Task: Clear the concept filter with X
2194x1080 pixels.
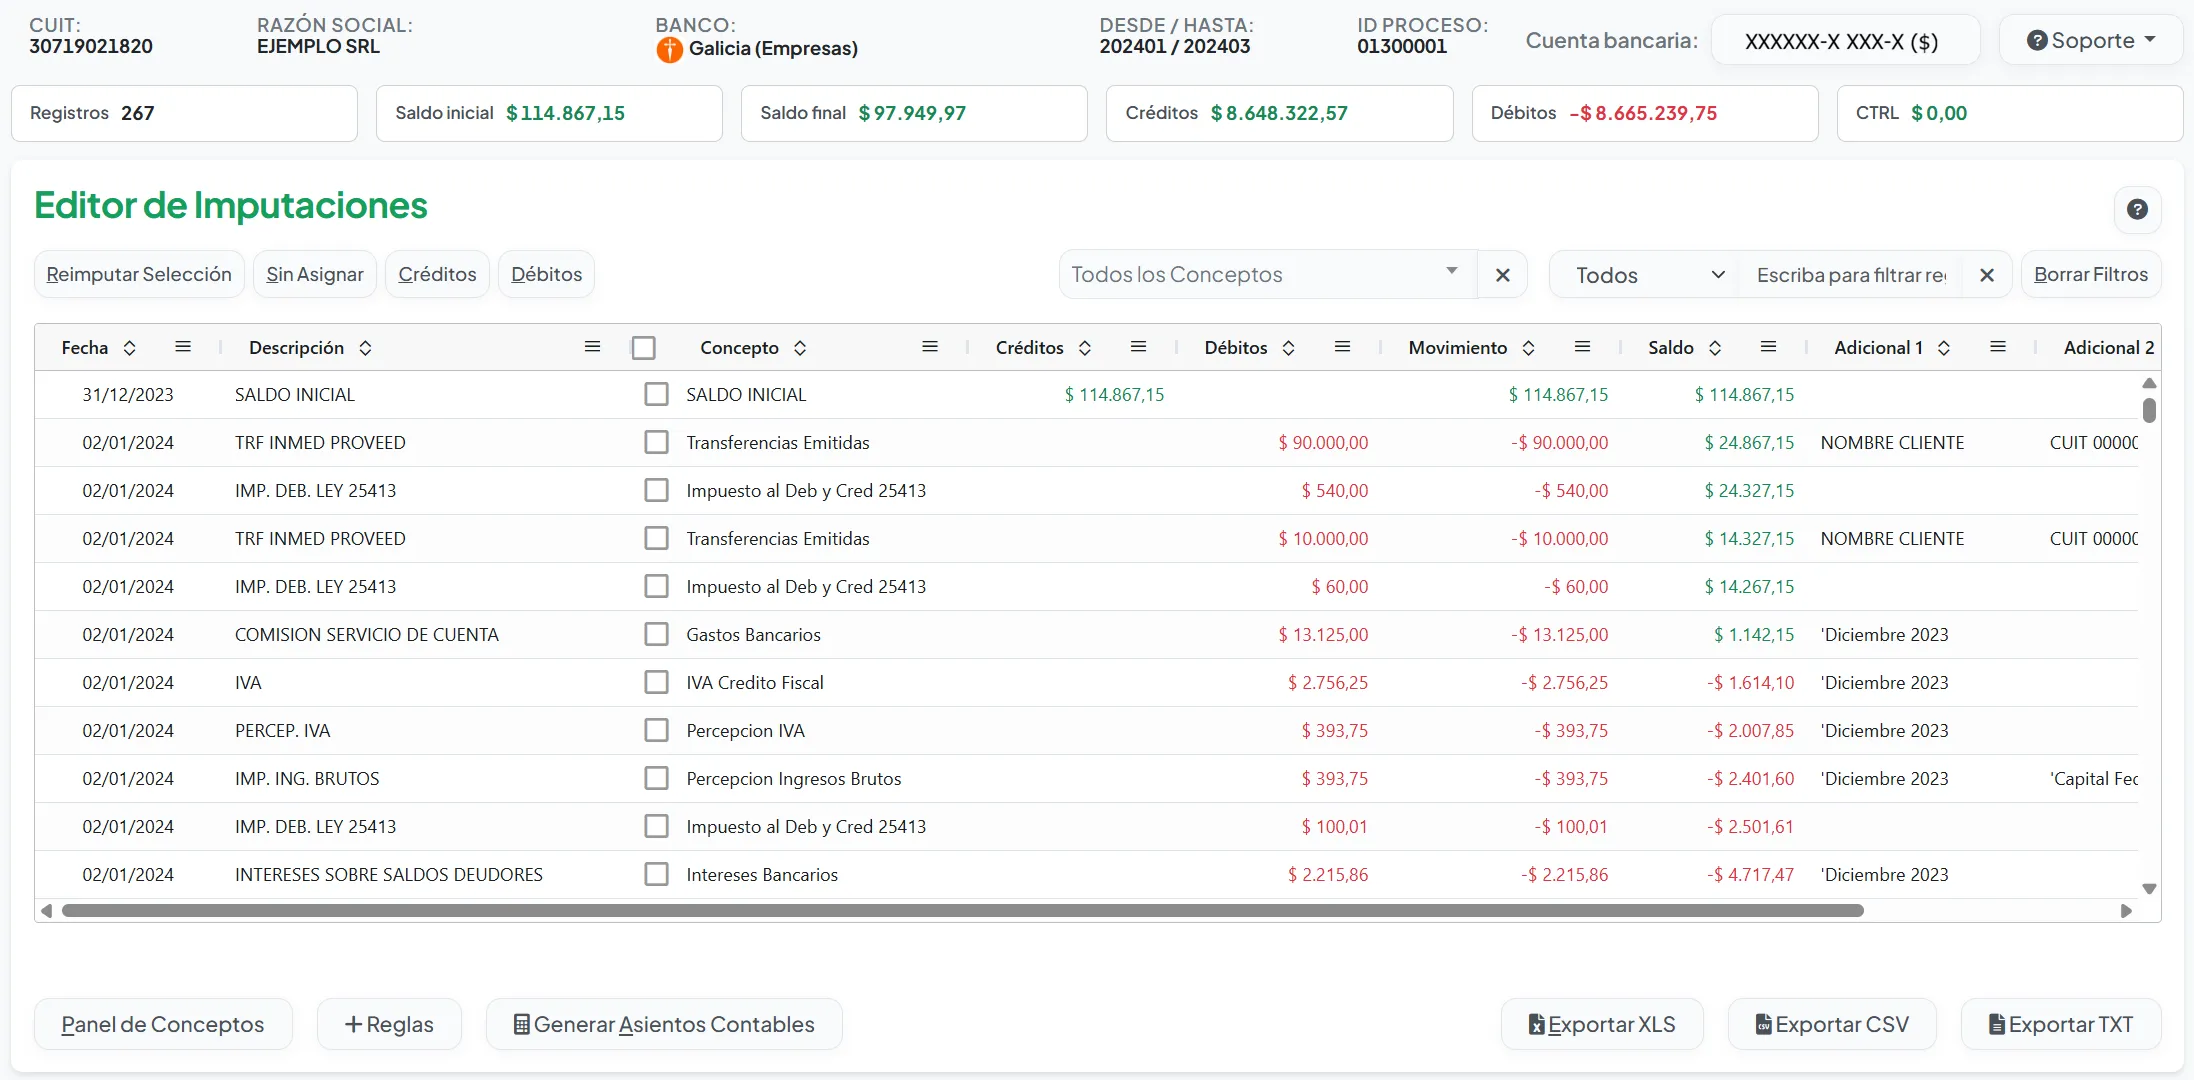Action: click(1503, 275)
